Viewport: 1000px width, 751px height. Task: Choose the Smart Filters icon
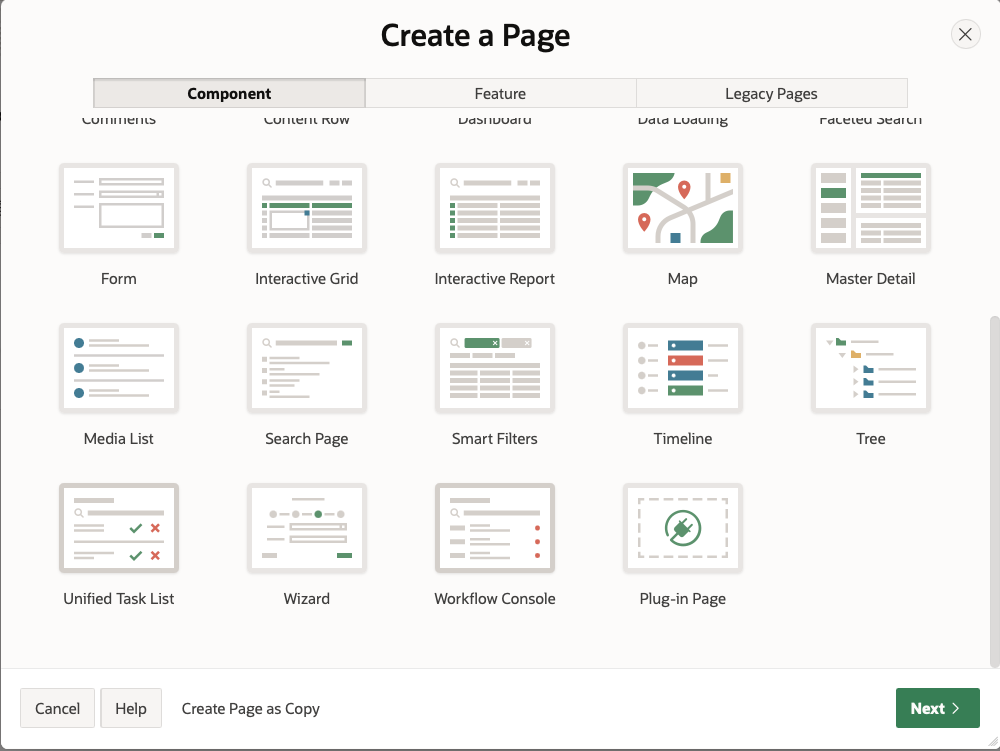click(495, 368)
